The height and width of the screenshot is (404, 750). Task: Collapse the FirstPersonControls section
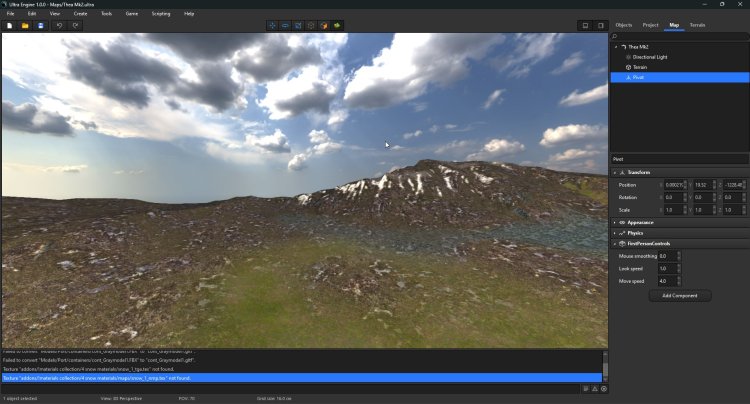pyautogui.click(x=616, y=244)
